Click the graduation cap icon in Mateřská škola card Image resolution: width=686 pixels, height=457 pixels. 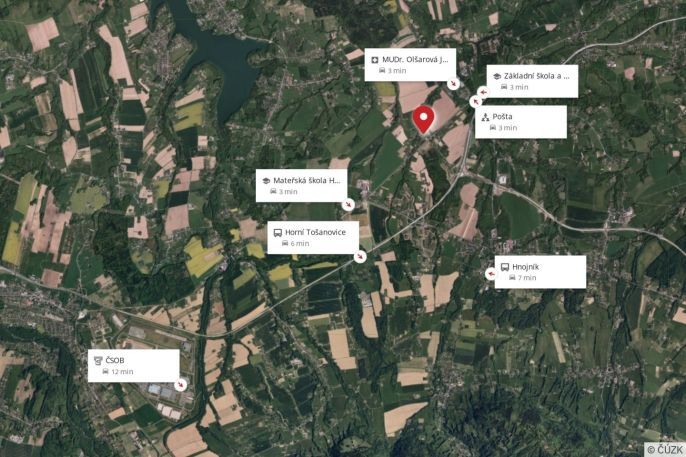(266, 181)
